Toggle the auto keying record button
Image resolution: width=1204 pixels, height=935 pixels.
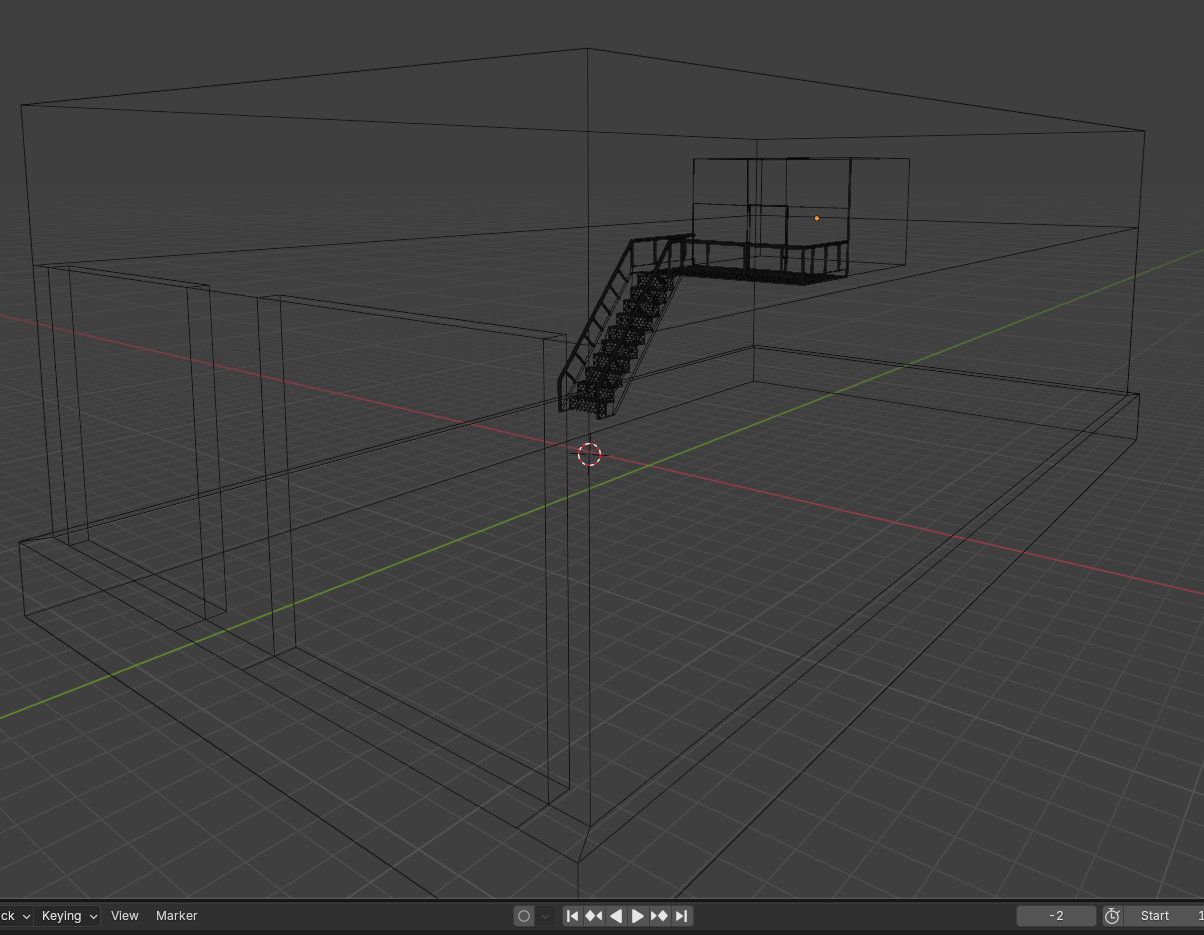(x=524, y=916)
